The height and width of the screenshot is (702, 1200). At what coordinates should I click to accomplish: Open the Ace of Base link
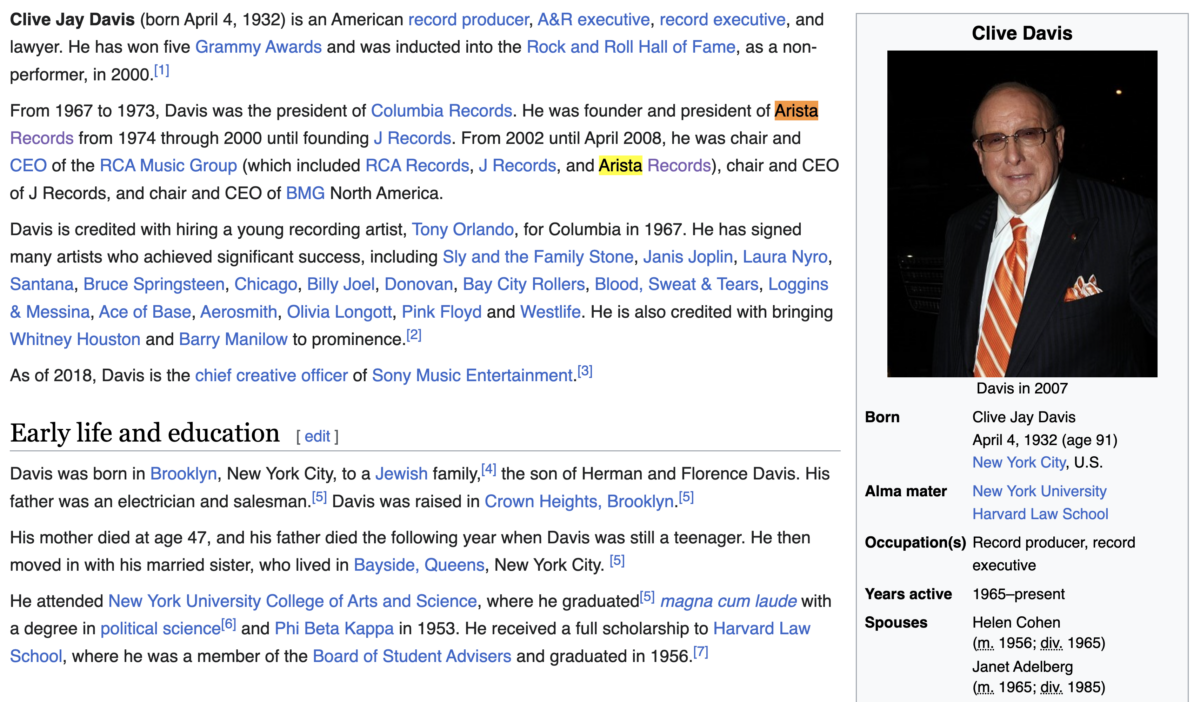coord(144,312)
